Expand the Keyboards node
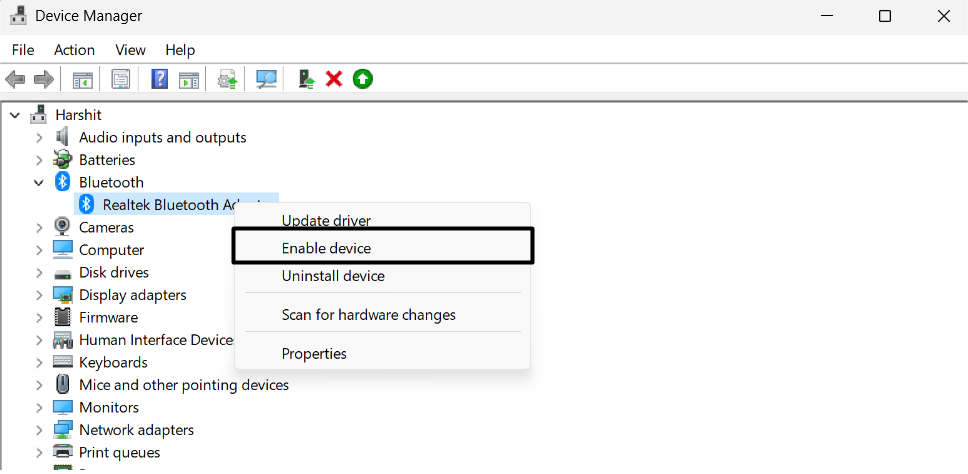Image resolution: width=968 pixels, height=474 pixels. click(x=39, y=362)
